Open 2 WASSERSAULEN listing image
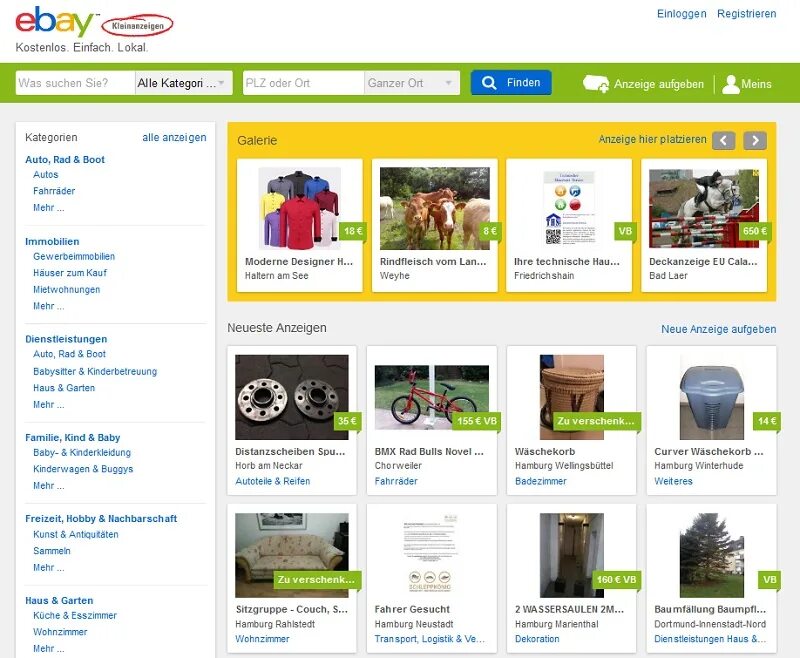This screenshot has height=658, width=800. click(x=571, y=555)
